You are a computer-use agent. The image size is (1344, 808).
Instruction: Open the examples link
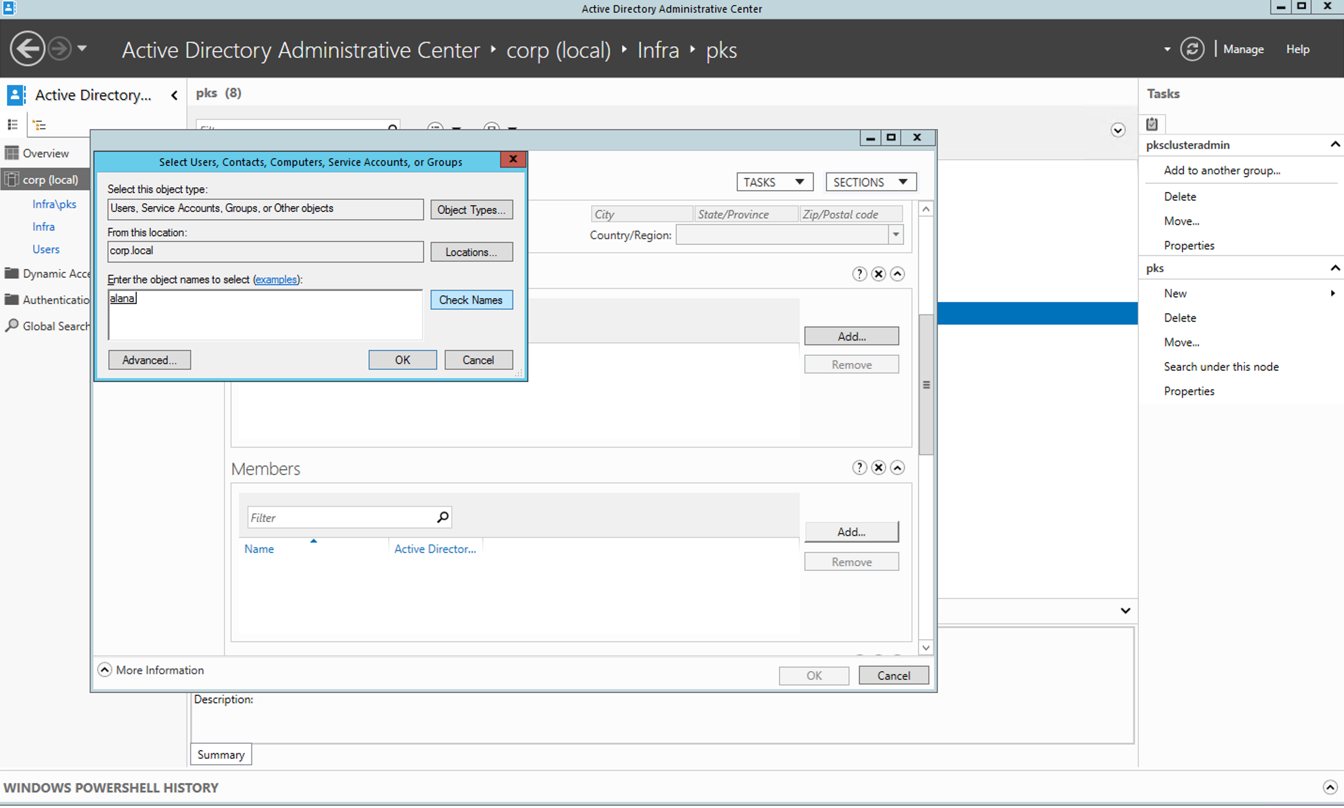click(x=276, y=280)
